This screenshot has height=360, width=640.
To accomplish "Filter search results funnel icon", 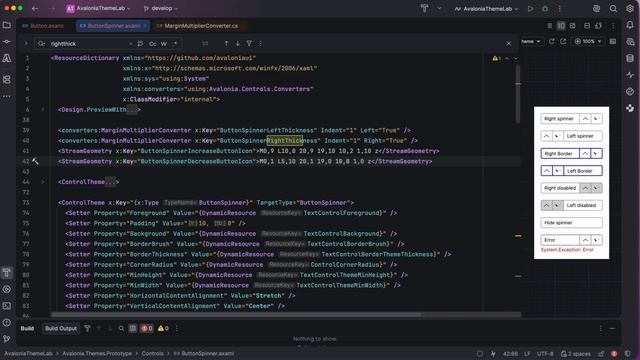I will coord(249,43).
